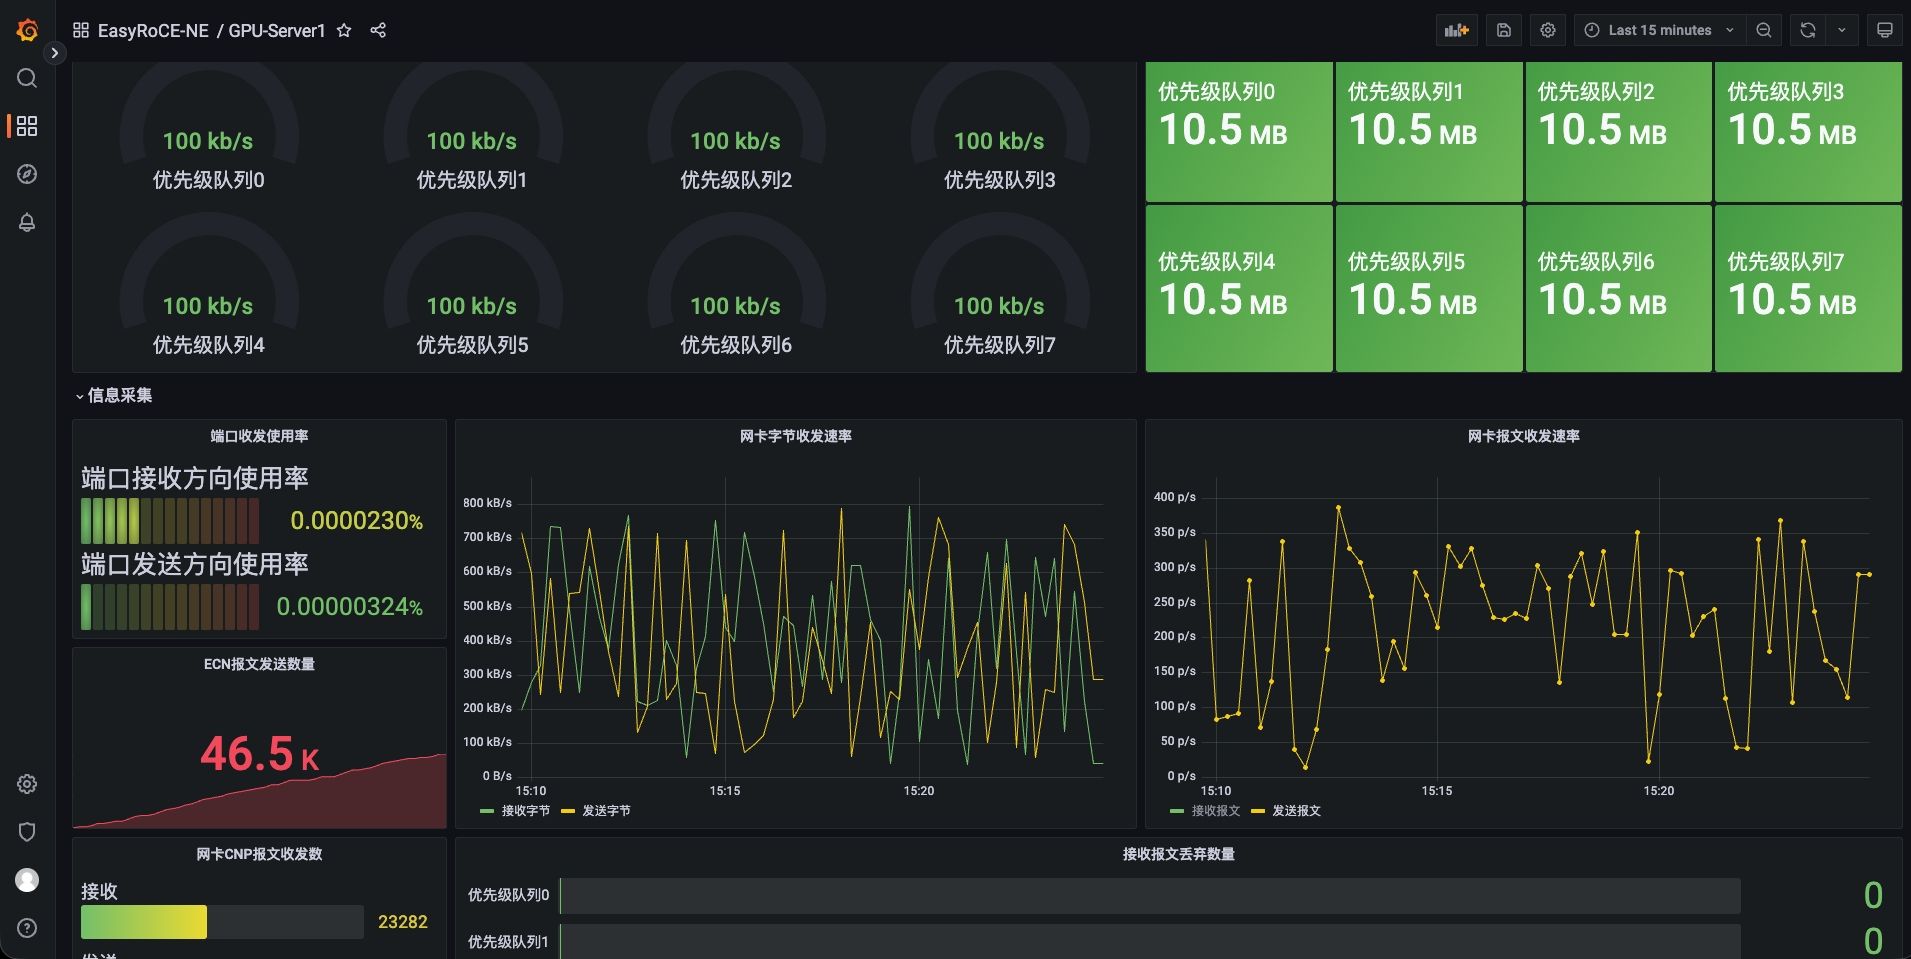Open the Dashboards grid icon in sidebar

click(27, 126)
